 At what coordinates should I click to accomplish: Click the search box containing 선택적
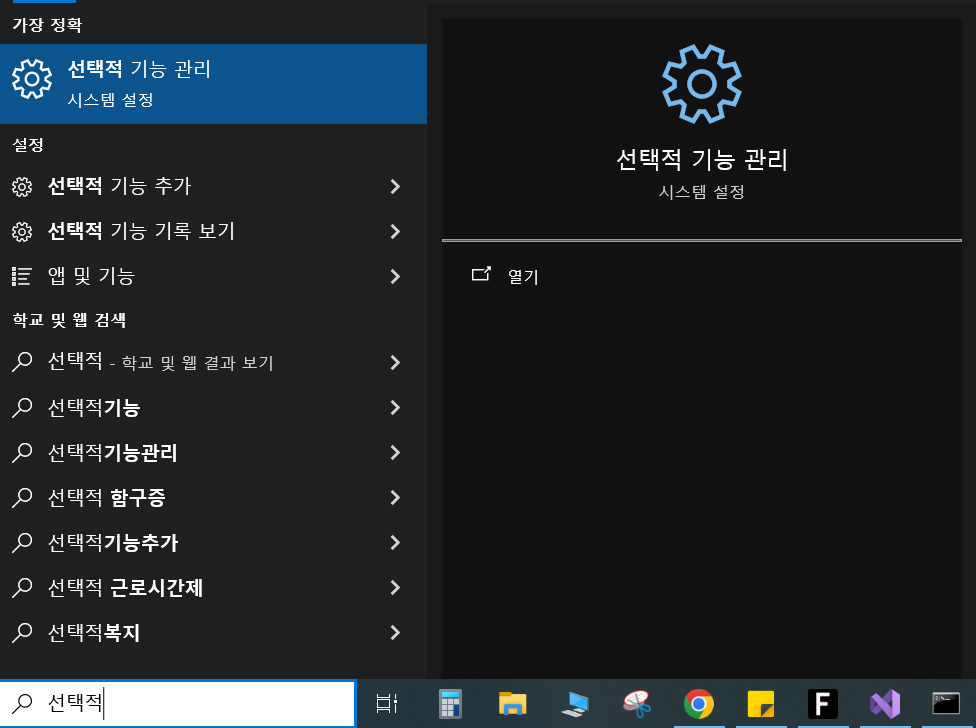click(x=178, y=703)
